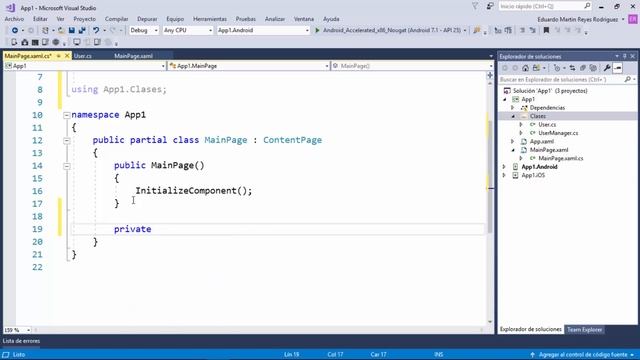This screenshot has height=360, width=640.
Task: Click Agregar al control de código fuente
Action: [x=582, y=355]
